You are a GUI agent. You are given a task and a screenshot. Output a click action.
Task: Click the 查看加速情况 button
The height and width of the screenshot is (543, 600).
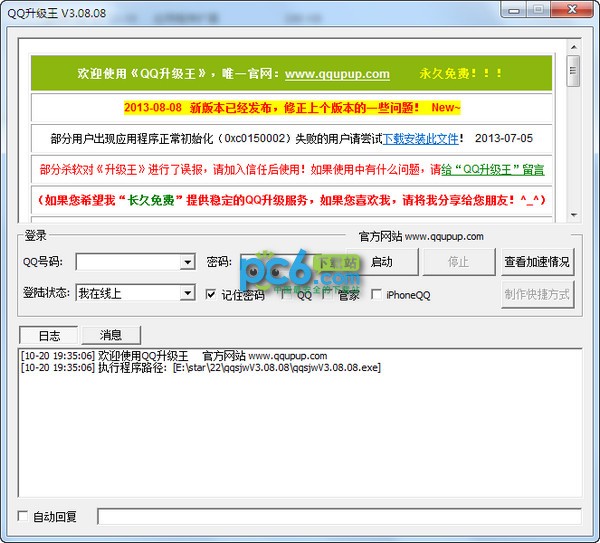(537, 262)
